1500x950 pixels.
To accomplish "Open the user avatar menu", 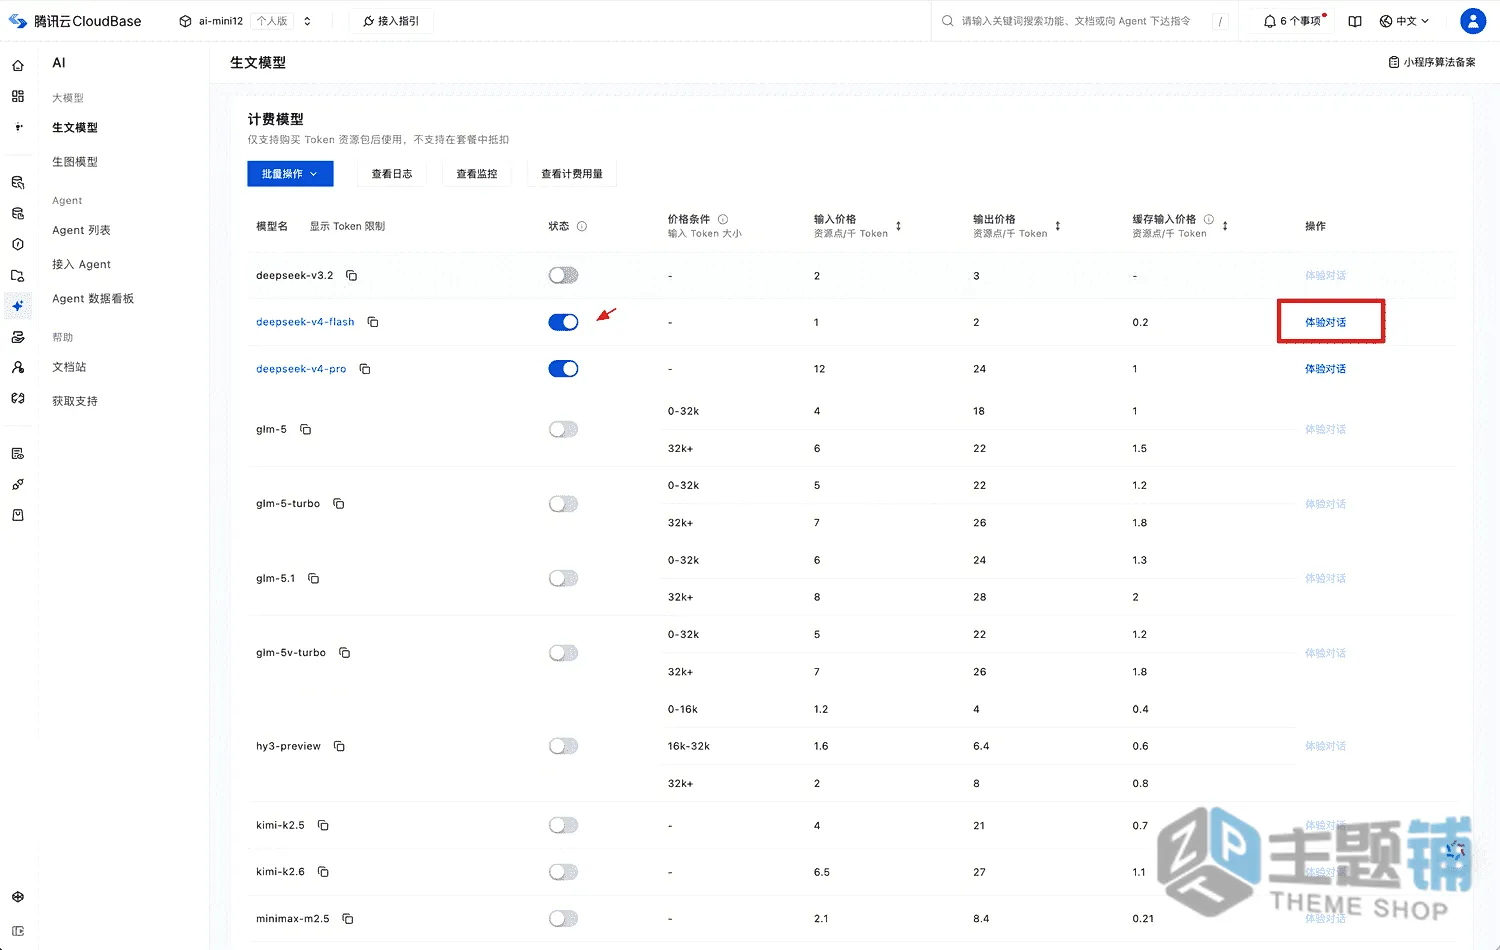I will [1473, 21].
